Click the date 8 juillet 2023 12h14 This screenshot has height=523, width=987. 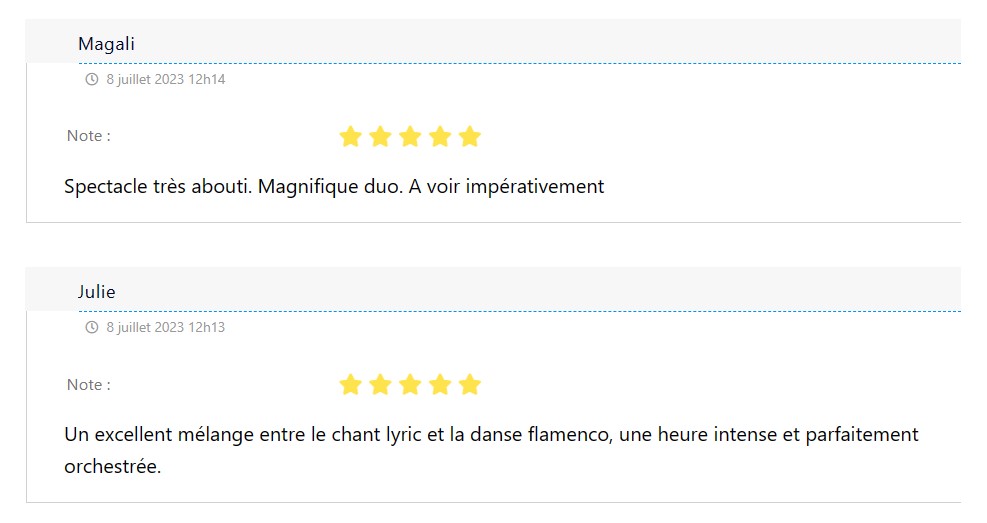pyautogui.click(x=165, y=79)
